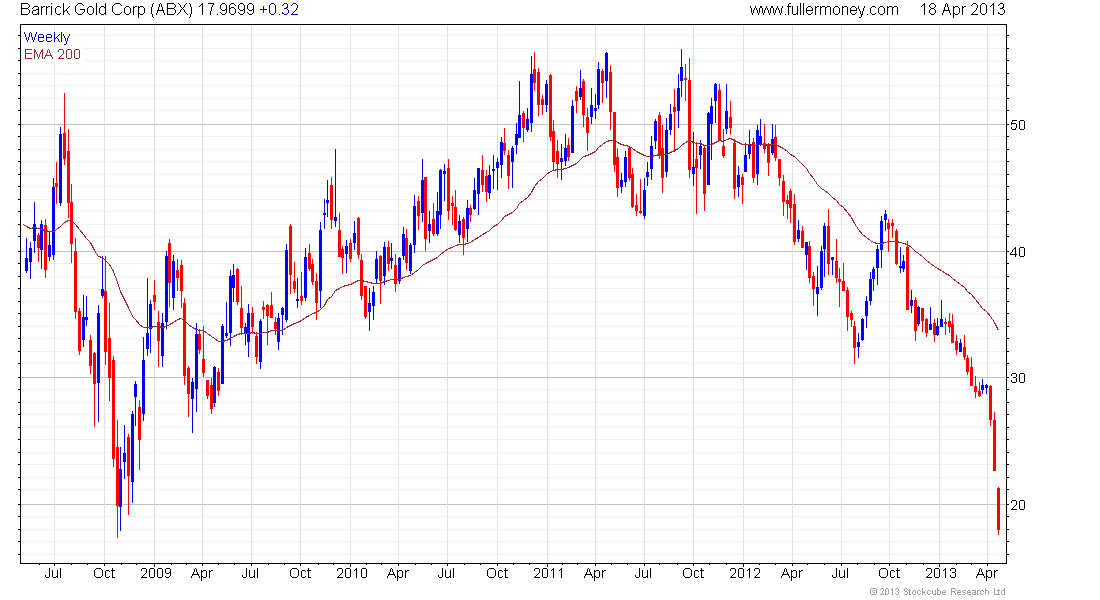Click the 30 price axis label
The height and width of the screenshot is (600, 1100).
1017,378
